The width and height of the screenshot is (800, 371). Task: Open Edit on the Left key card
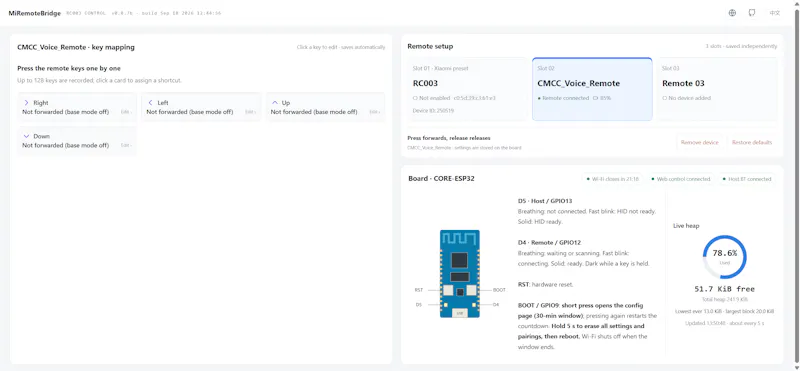pyautogui.click(x=250, y=112)
